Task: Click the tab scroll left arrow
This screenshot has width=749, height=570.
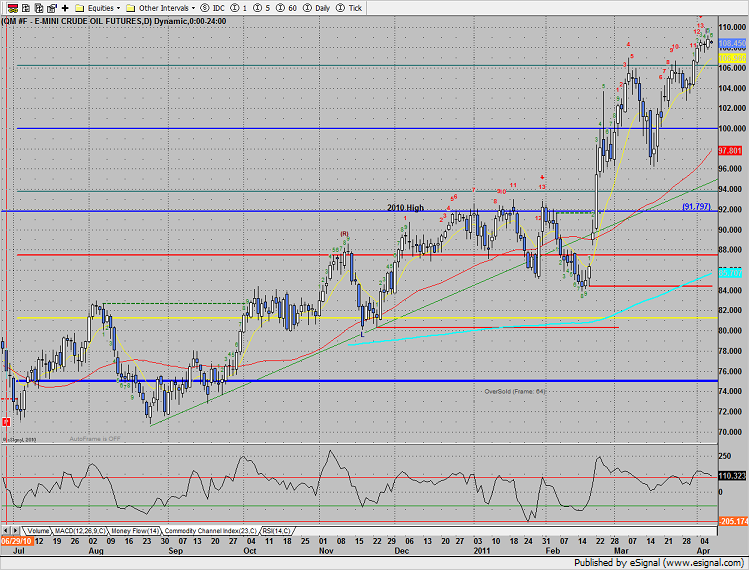Action: (x=6, y=530)
